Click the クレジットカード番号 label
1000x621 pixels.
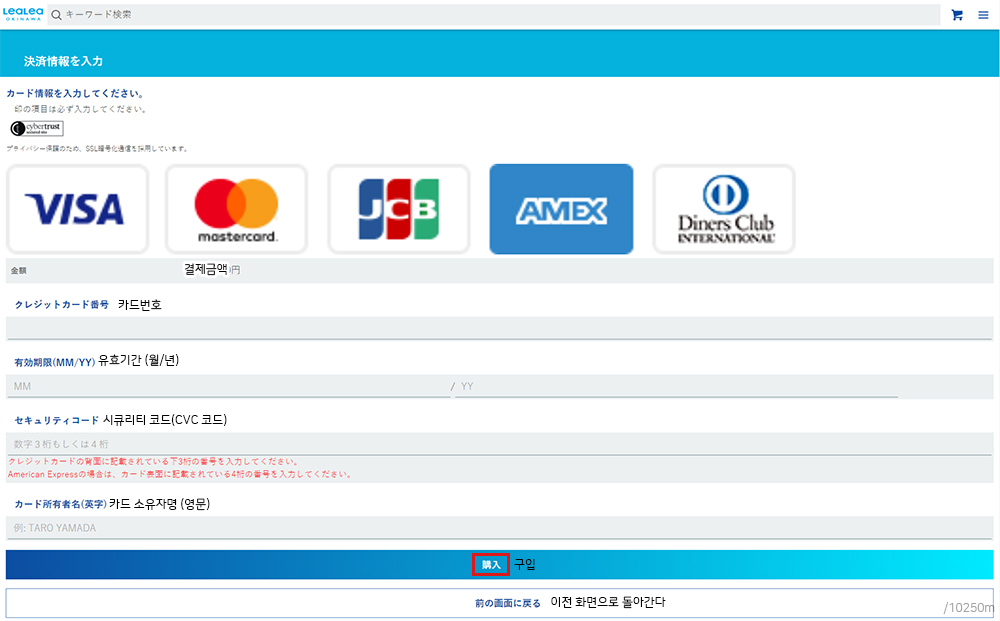click(61, 305)
